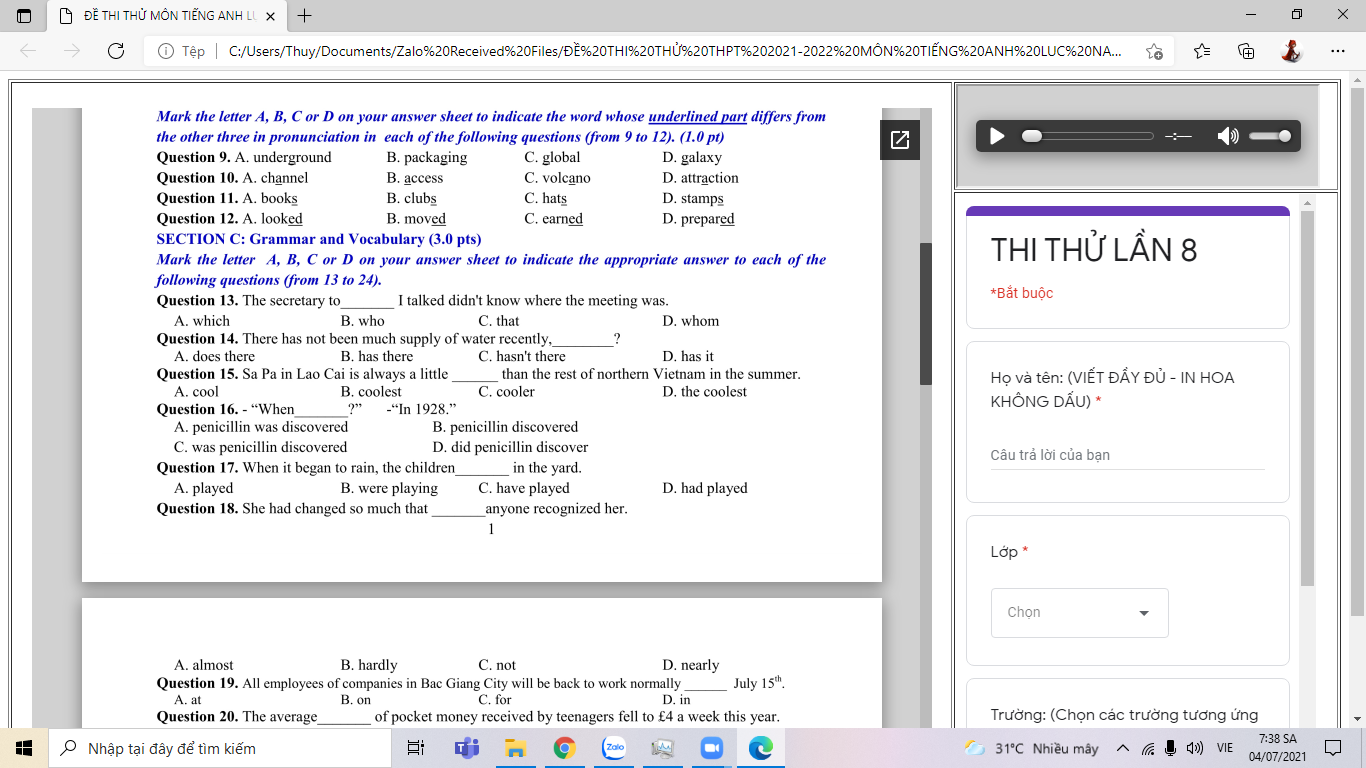This screenshot has height=768, width=1366.
Task: Click the 'Question 13.' text in the PDF
Action: point(197,300)
